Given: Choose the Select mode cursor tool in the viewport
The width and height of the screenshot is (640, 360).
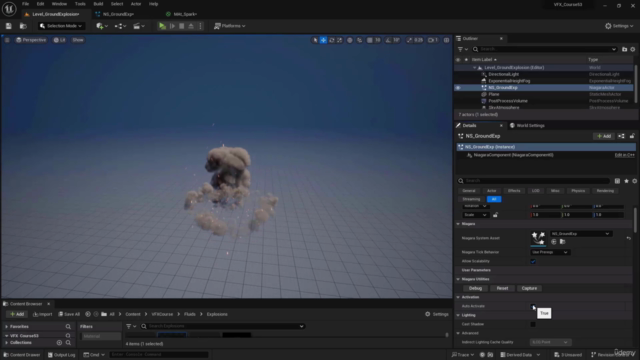Looking at the screenshot, I should [x=315, y=40].
